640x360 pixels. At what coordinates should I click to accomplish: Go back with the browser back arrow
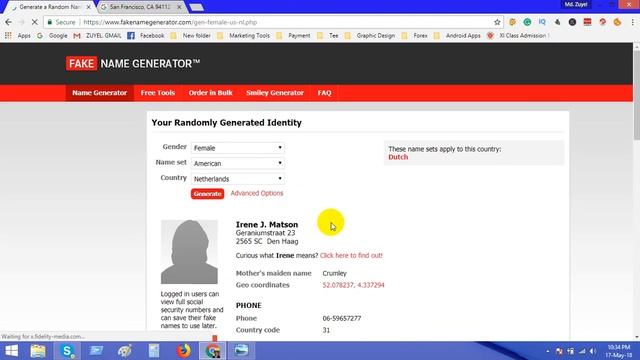(x=9, y=22)
